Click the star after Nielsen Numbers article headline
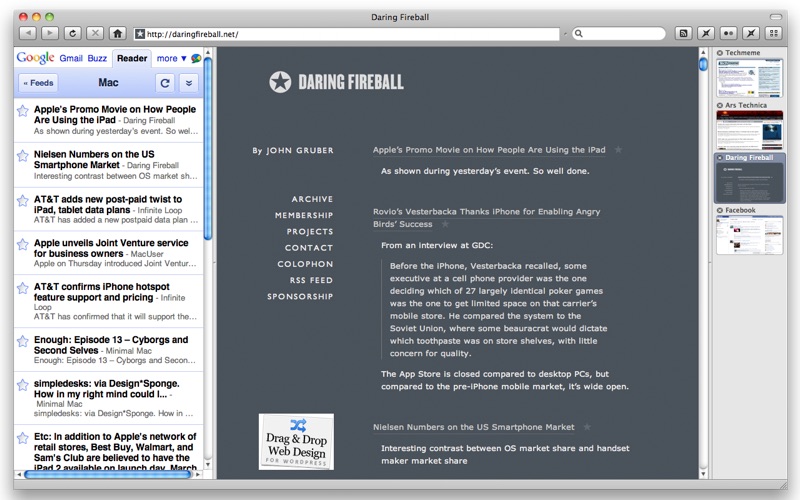 tap(587, 427)
